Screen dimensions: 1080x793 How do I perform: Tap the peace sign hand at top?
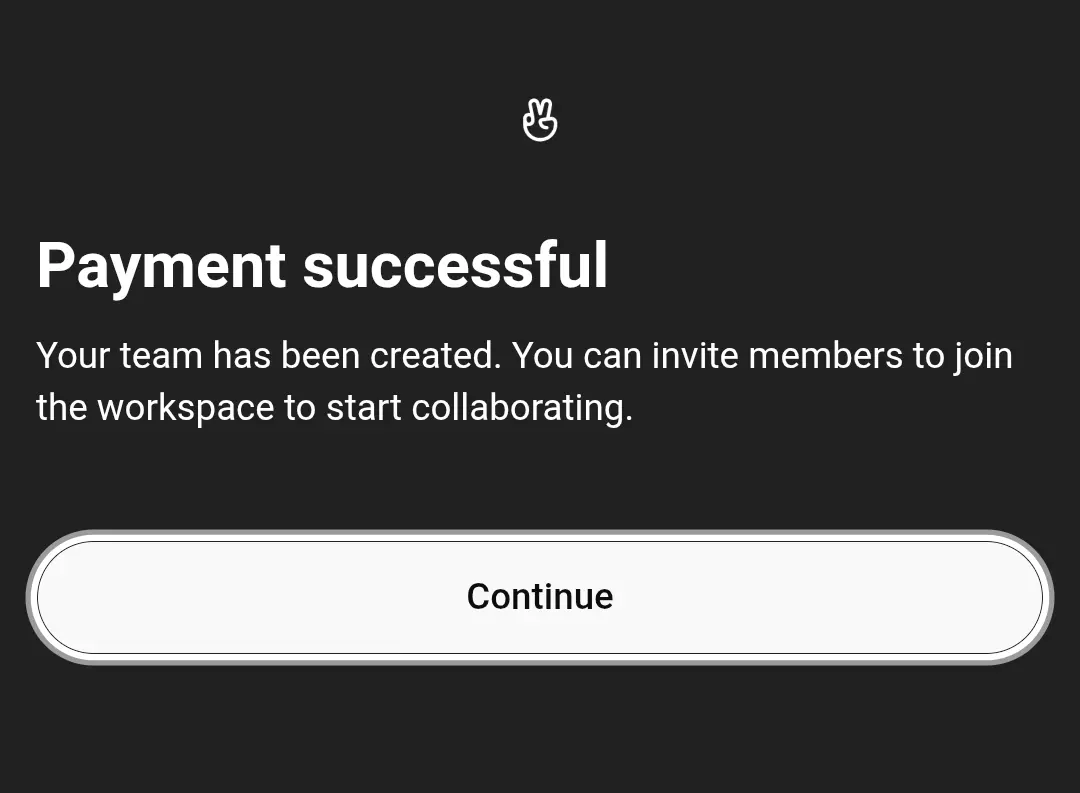coord(540,120)
